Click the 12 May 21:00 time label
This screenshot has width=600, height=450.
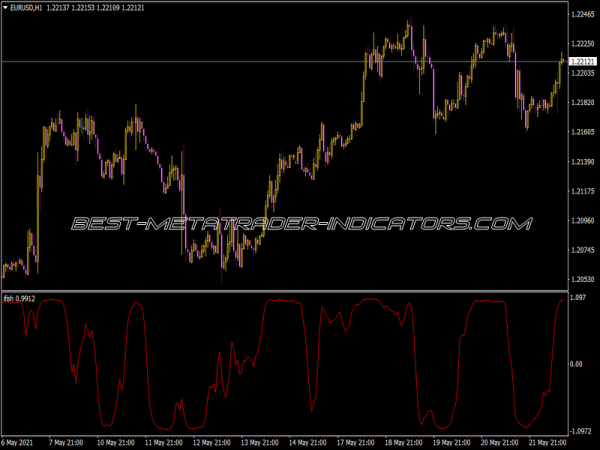pos(211,441)
